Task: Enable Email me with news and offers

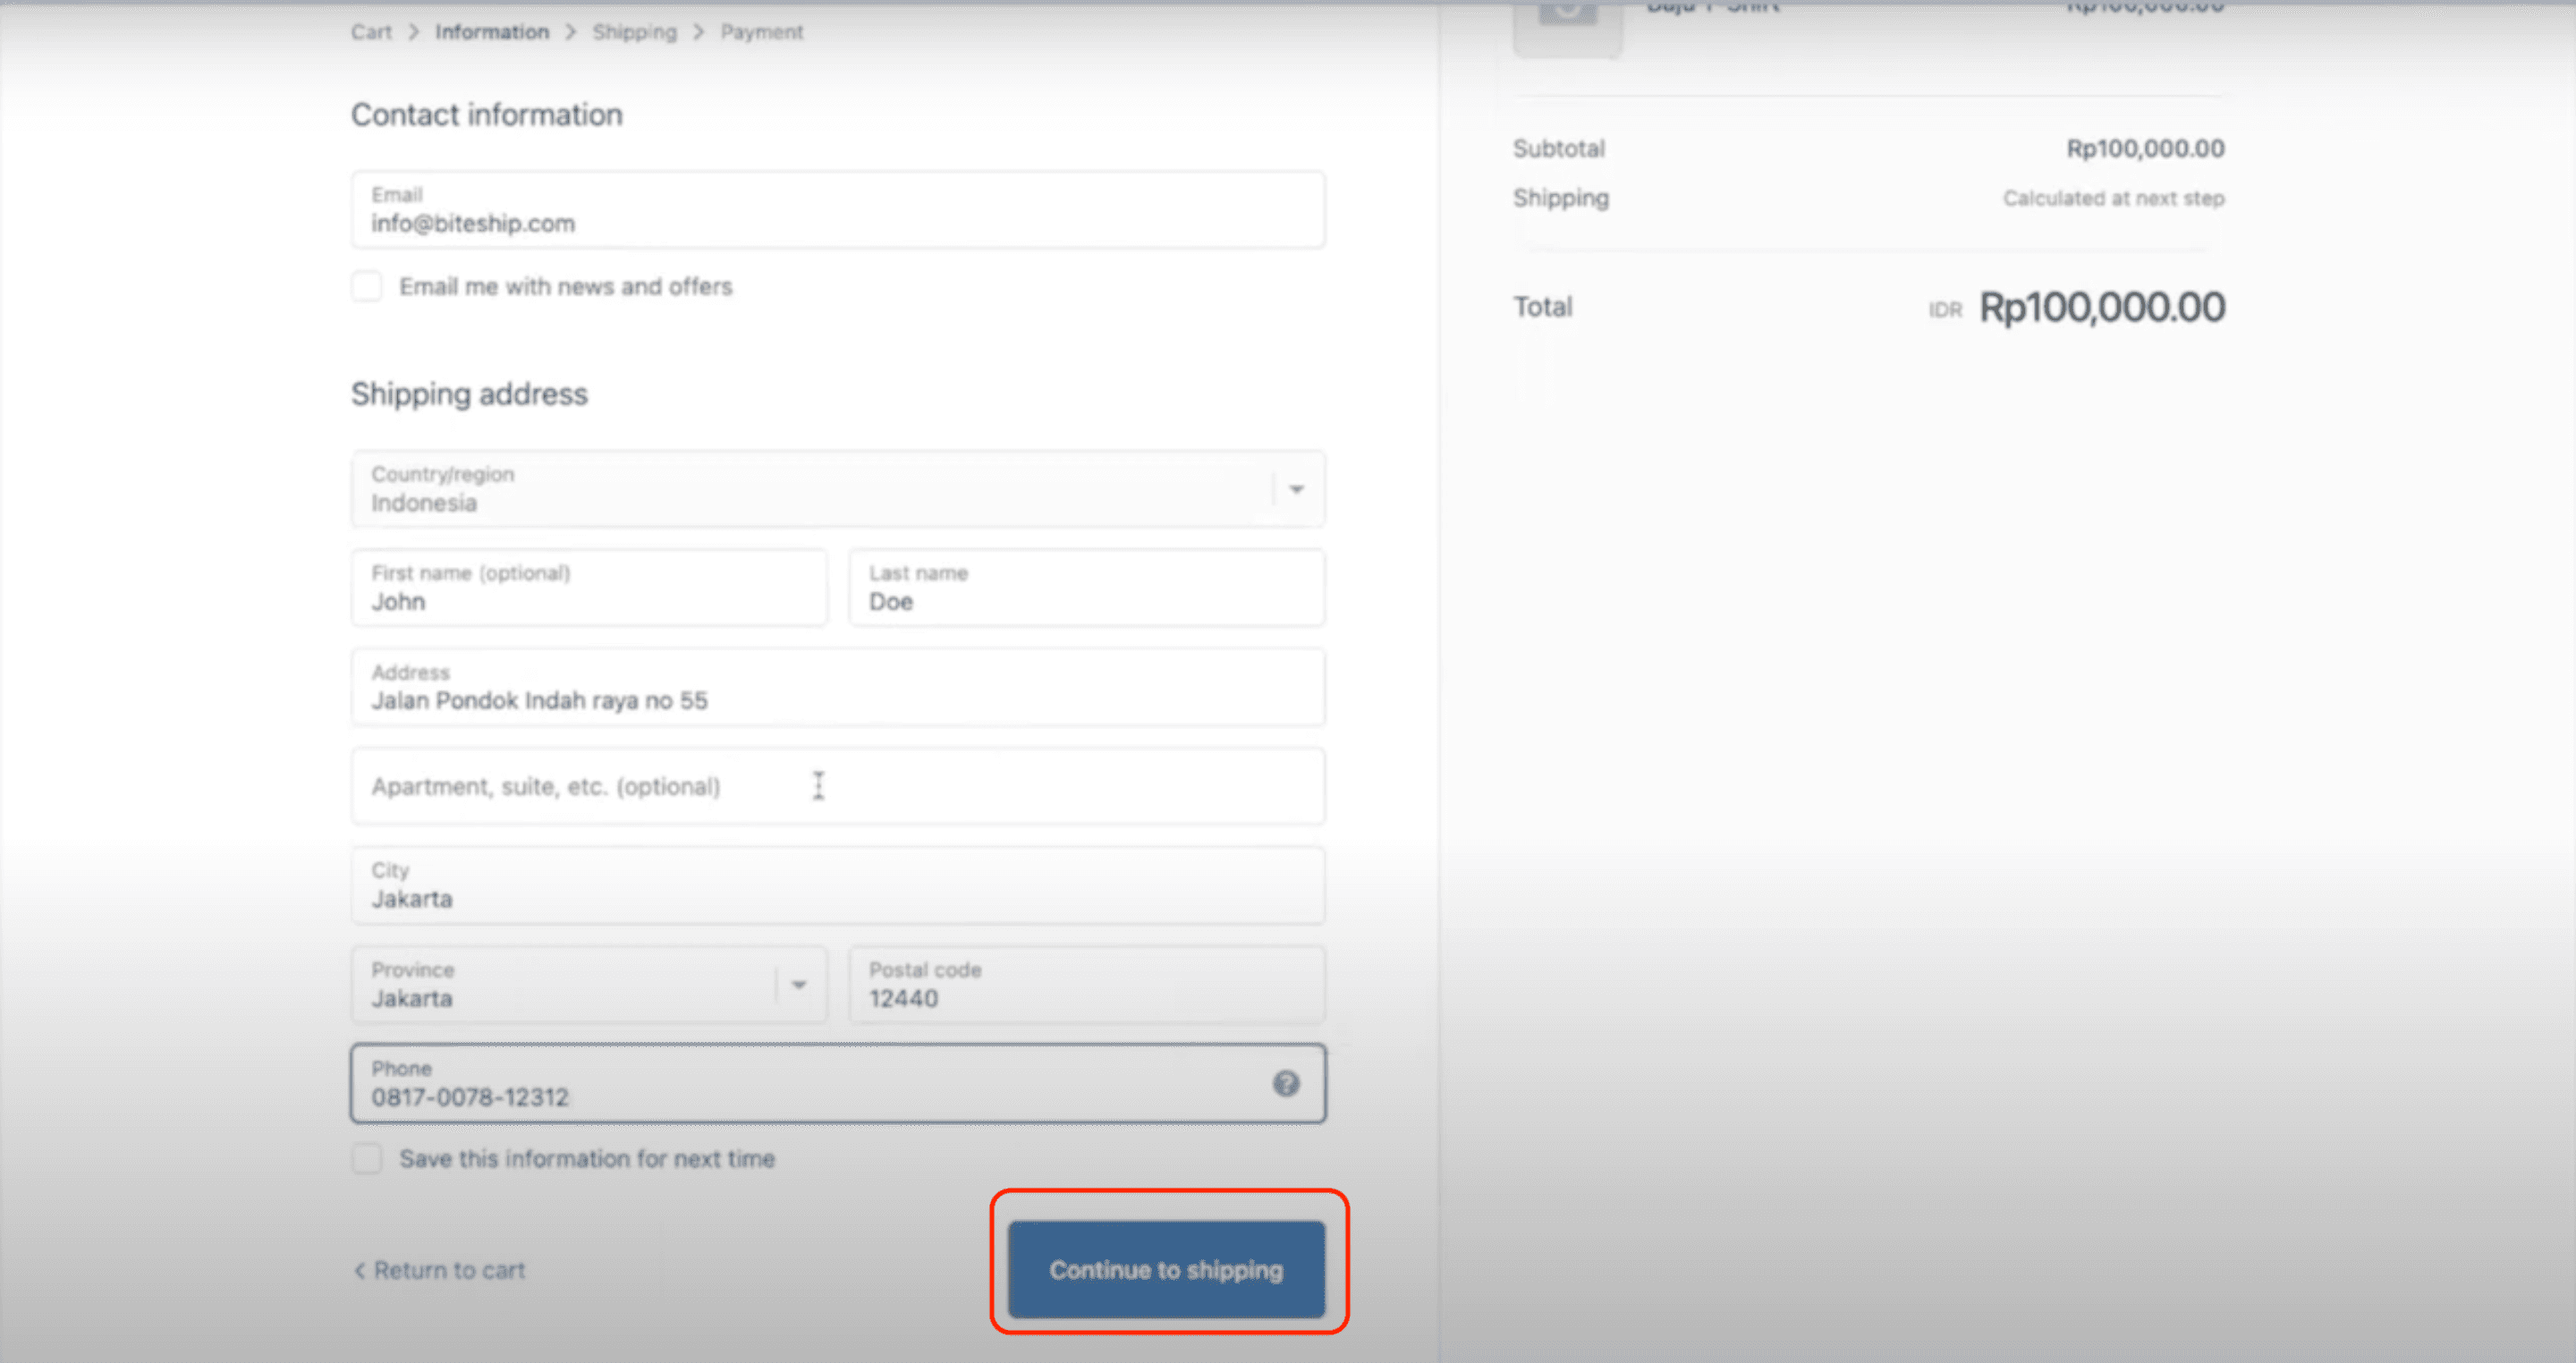Action: (367, 286)
